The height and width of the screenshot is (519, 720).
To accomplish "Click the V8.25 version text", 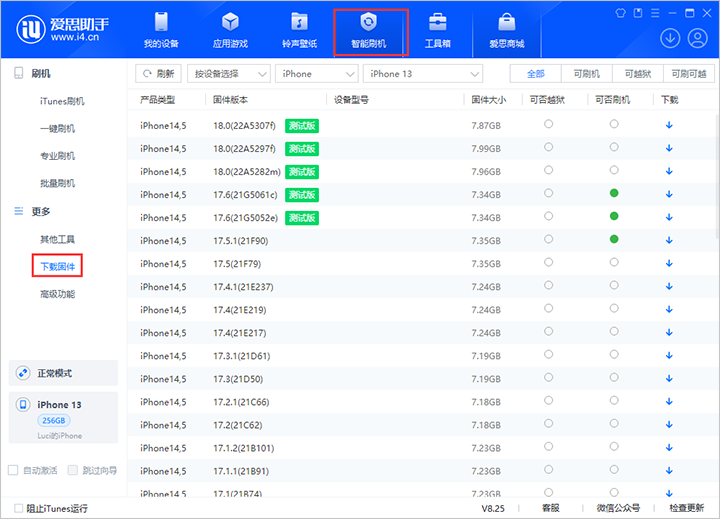I will (x=493, y=508).
